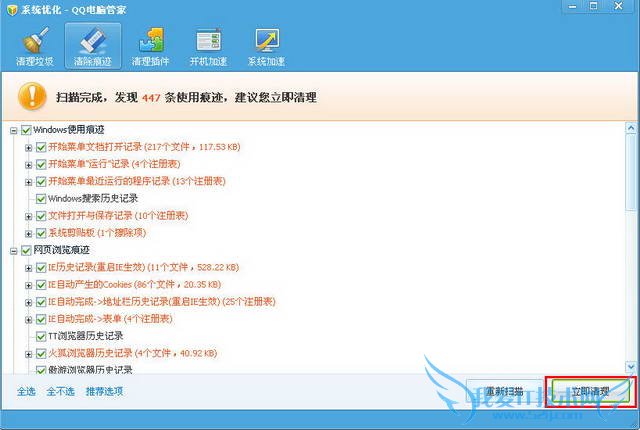Image resolution: width=640 pixels, height=430 pixels.
Task: Uncheck IE自动完成->表单 checkbox
Action: (x=41, y=319)
